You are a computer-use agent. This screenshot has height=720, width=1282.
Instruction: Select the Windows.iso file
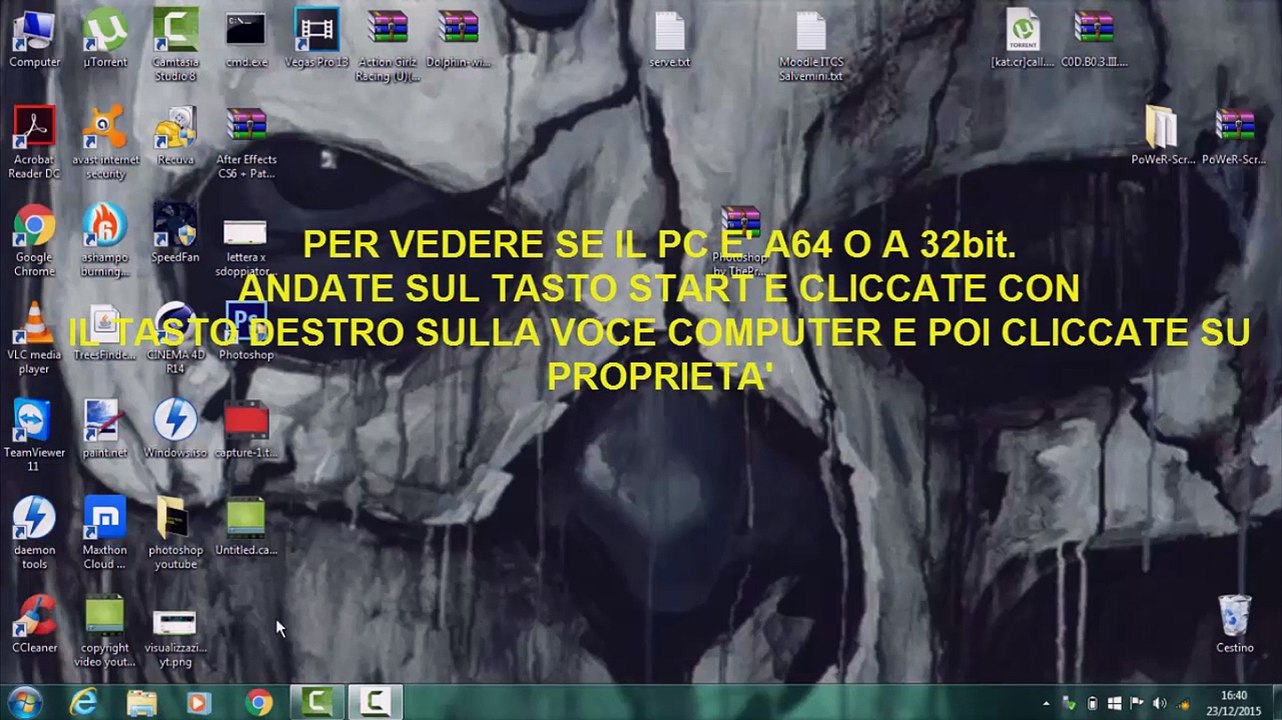click(x=175, y=428)
